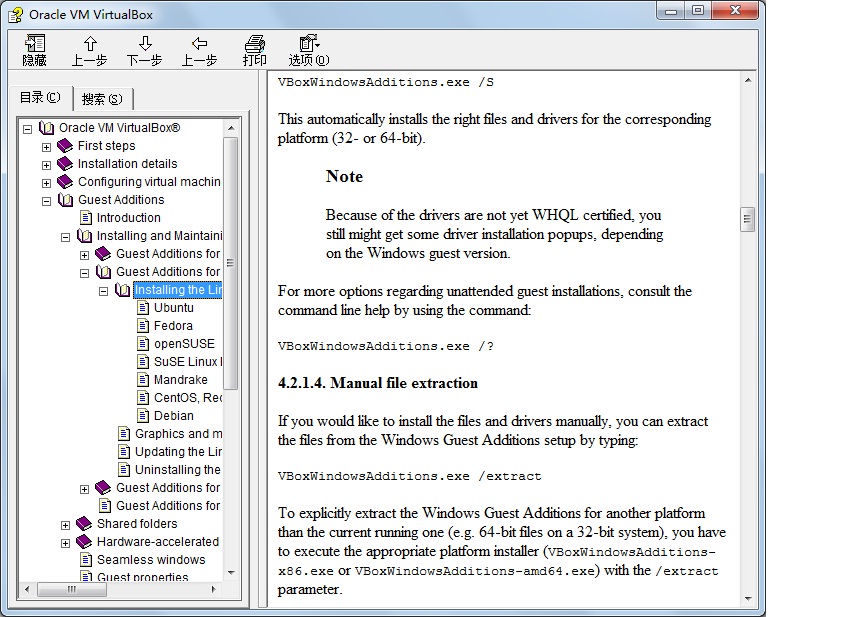Click the text "VBoxWindowsAdditions.exe /?"
This screenshot has height=617, width=864.
pyautogui.click(x=386, y=347)
